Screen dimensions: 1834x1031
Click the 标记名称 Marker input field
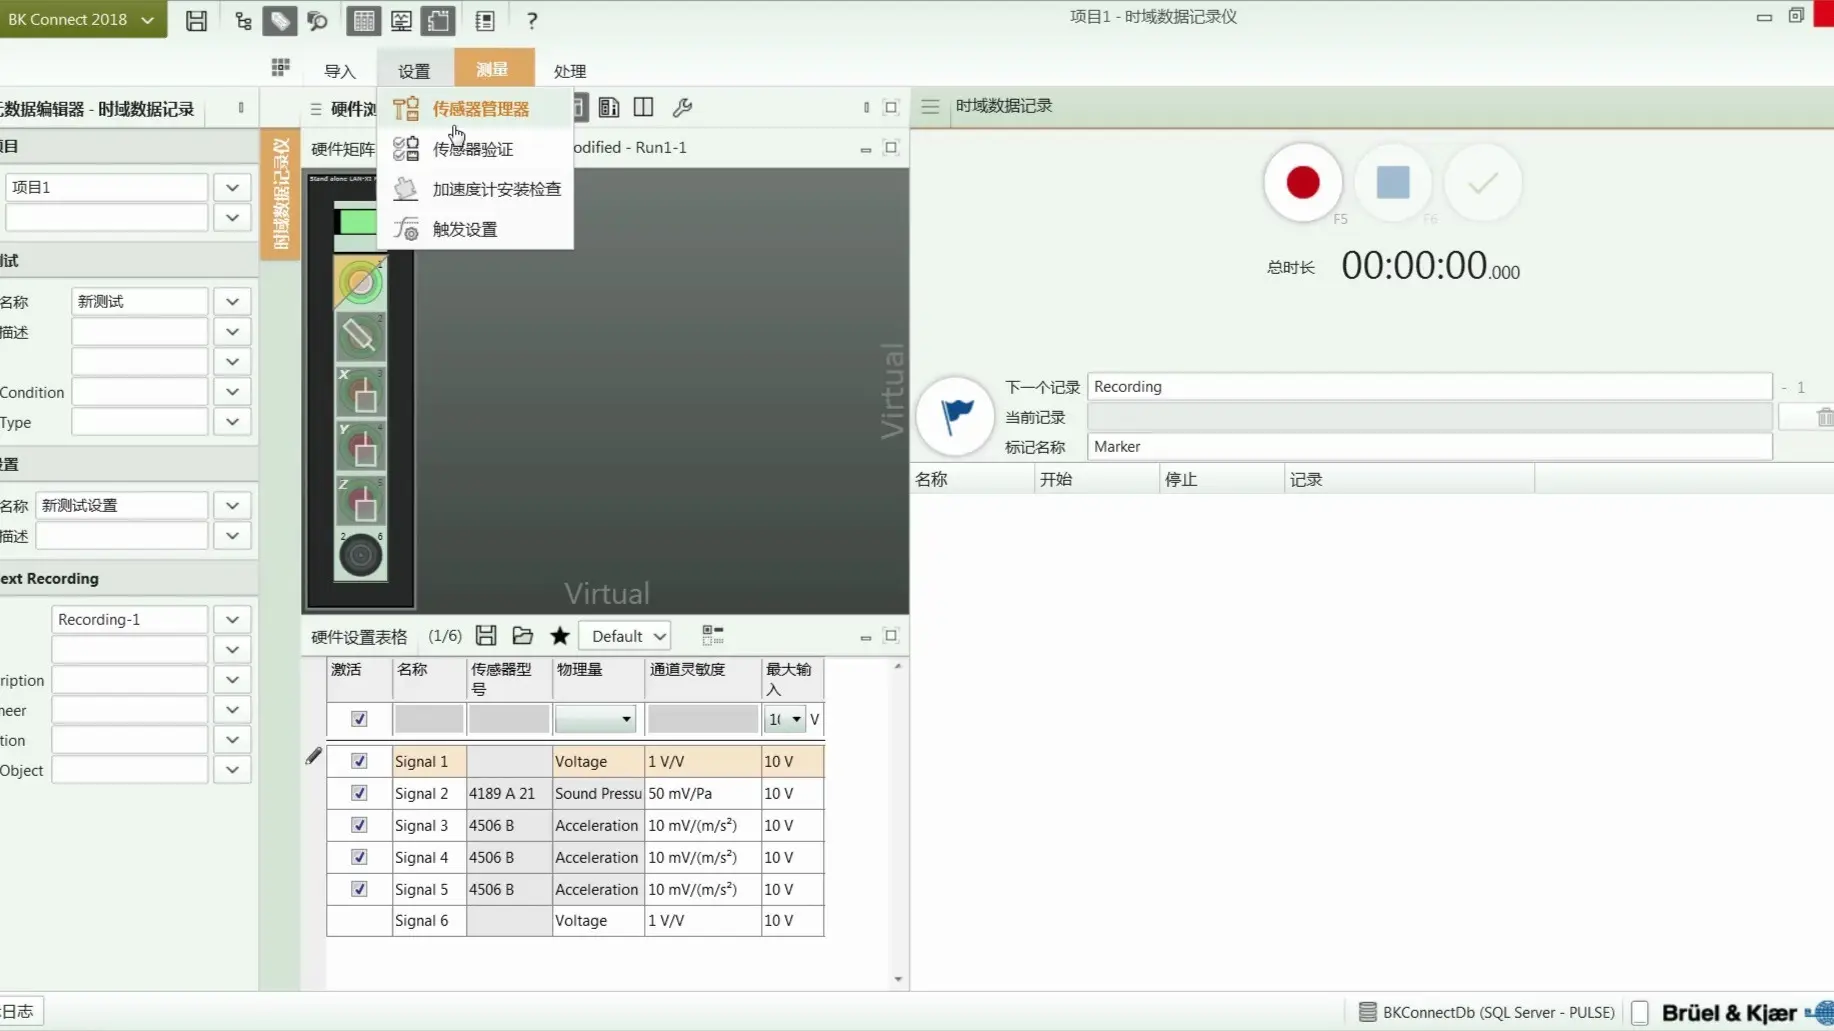(x=1429, y=446)
